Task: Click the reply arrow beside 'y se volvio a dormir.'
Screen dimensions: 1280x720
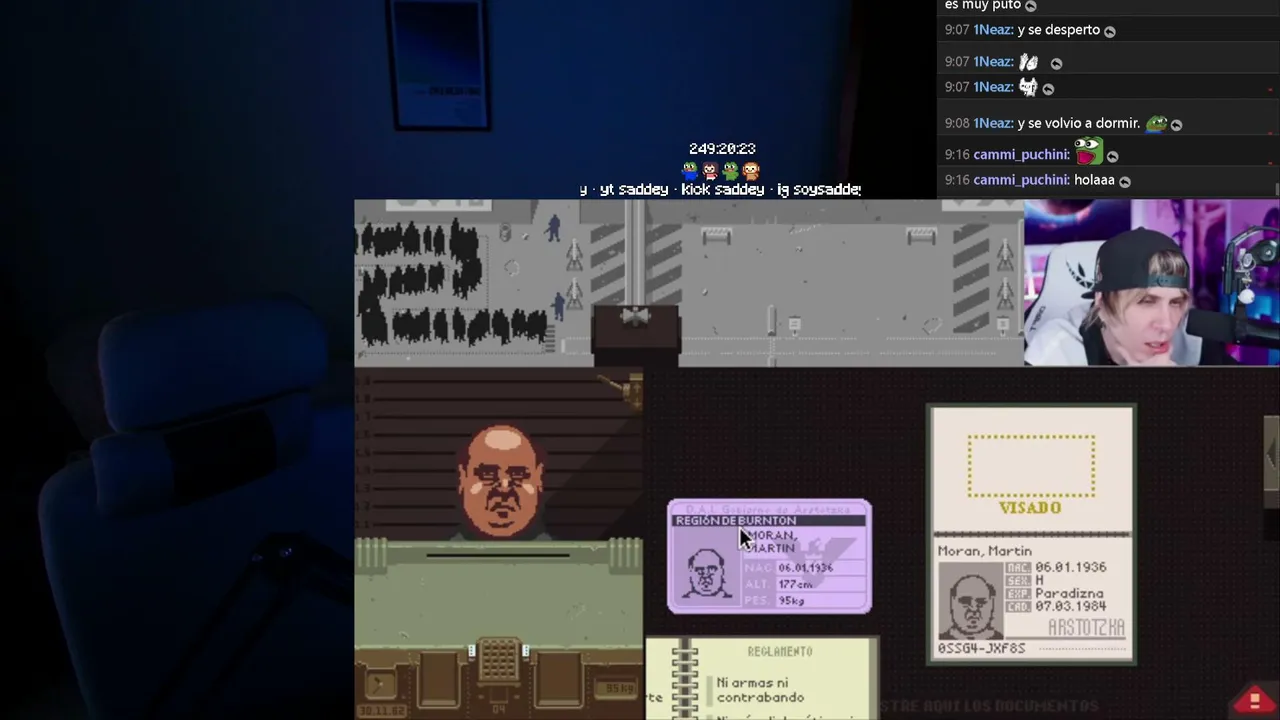Action: [x=1176, y=125]
